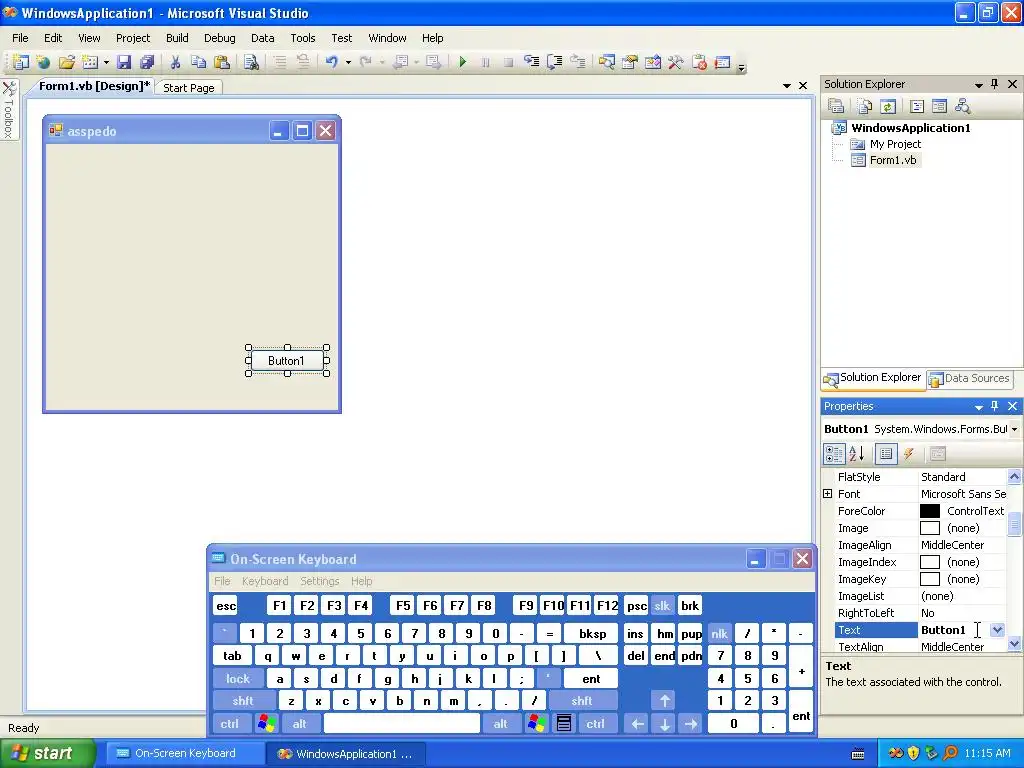Open the Build menu
Viewport: 1024px width, 768px height.
(x=177, y=38)
